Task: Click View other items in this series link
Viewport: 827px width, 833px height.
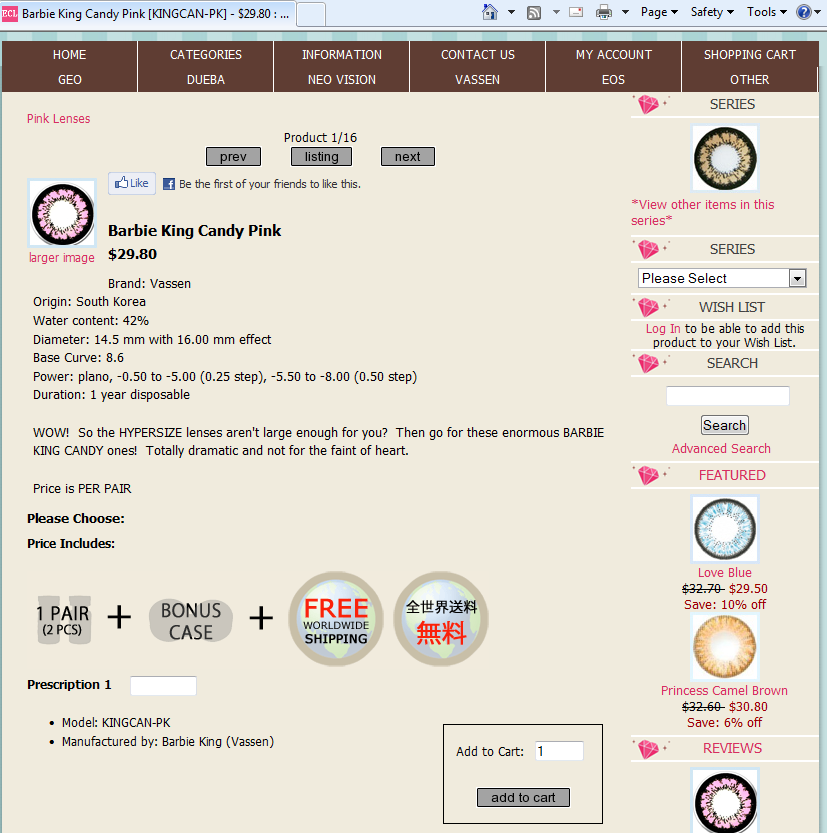Action: (x=702, y=212)
